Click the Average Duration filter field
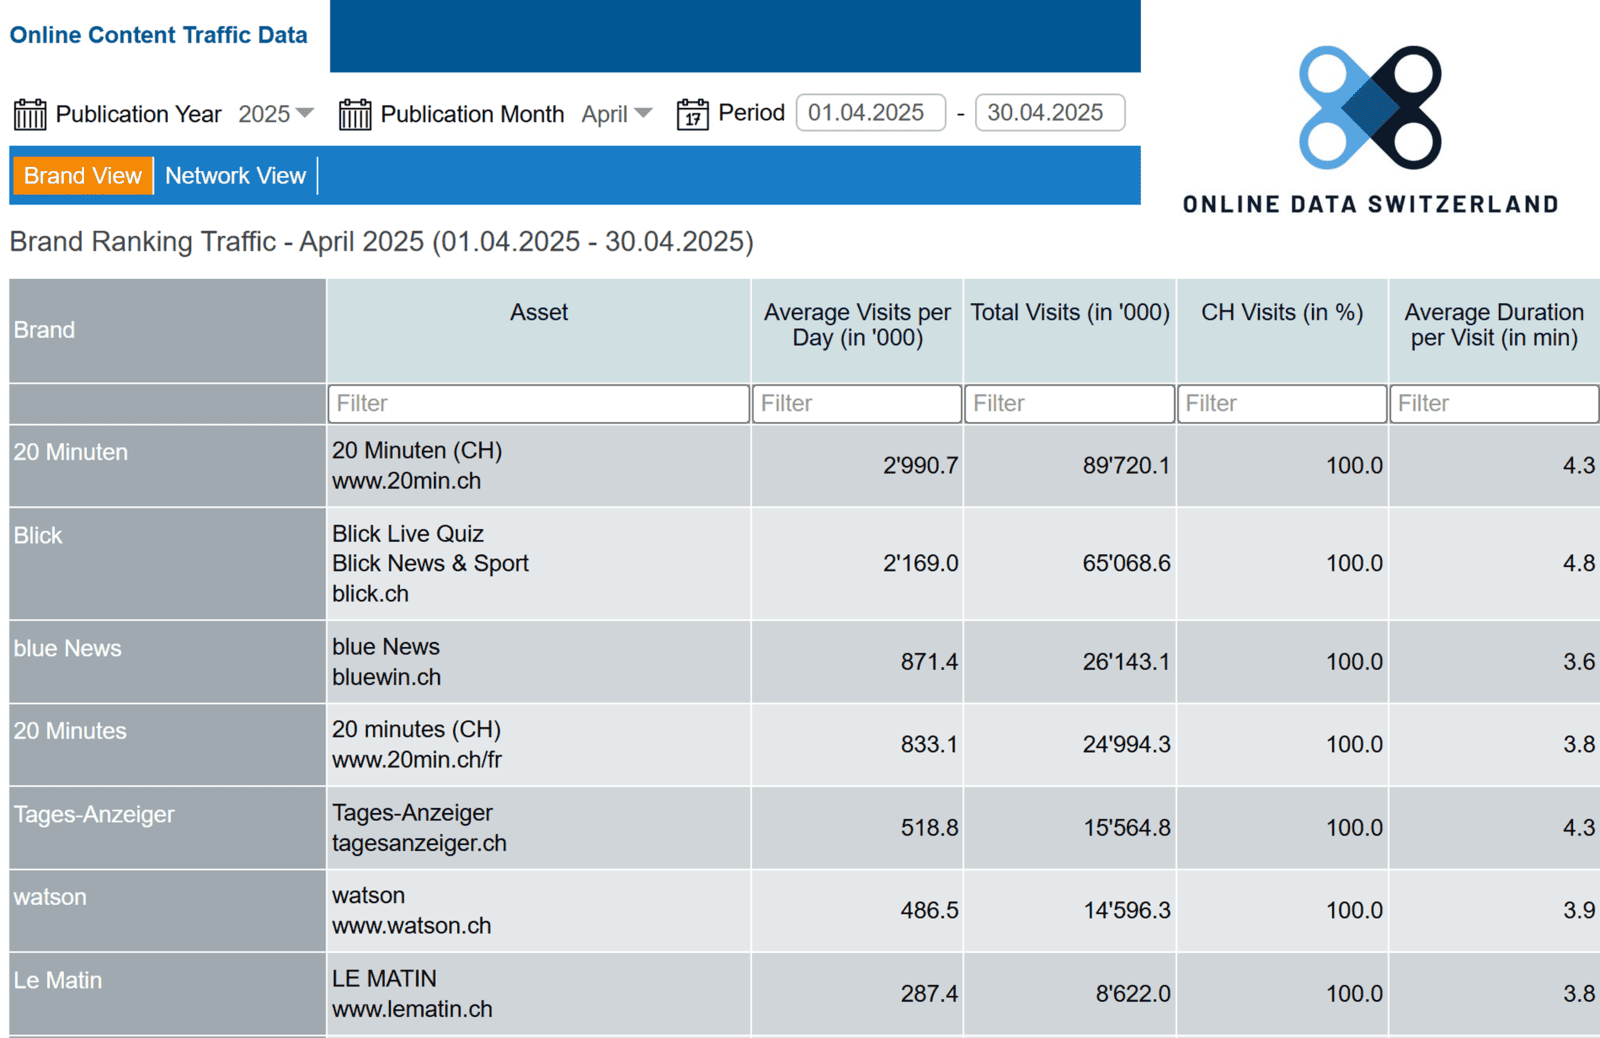Image resolution: width=1600 pixels, height=1038 pixels. pyautogui.click(x=1493, y=404)
